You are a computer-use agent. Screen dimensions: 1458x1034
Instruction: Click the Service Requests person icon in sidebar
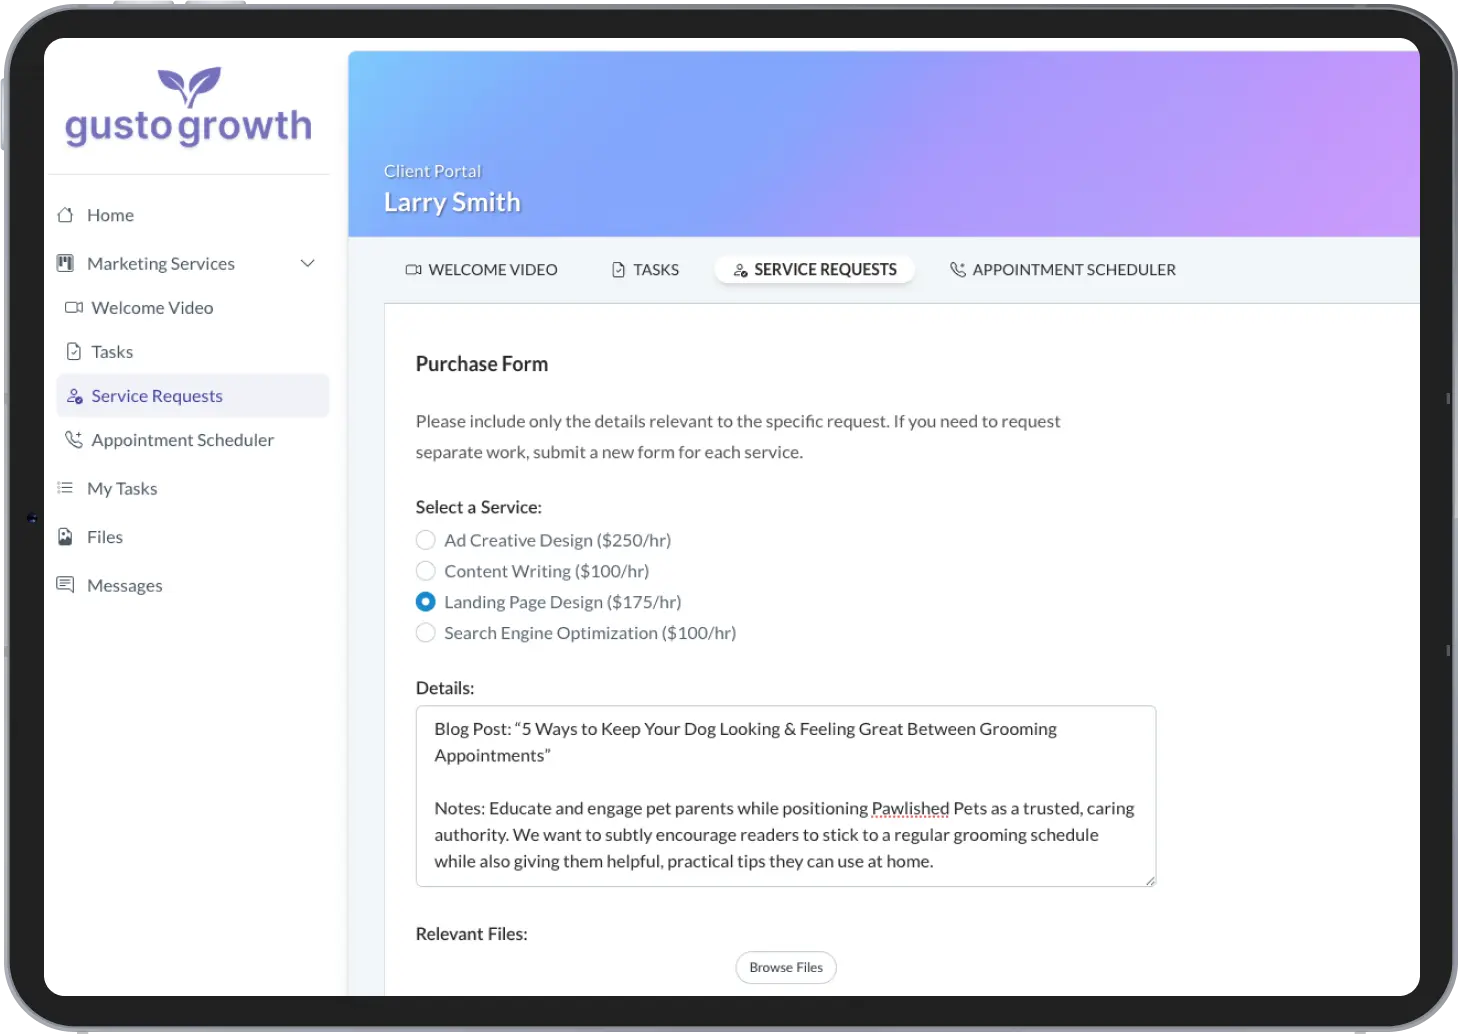point(74,396)
